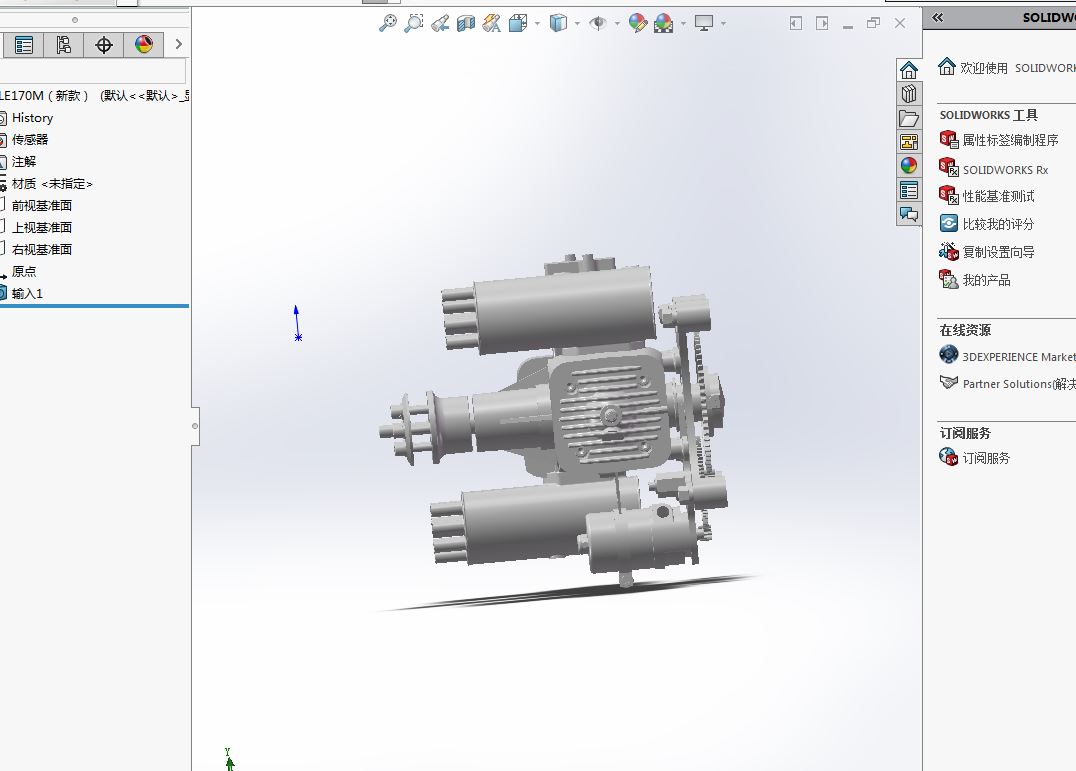Open the SOLIDWORKS Forum tab icon
1076x771 pixels.
pos(909,214)
